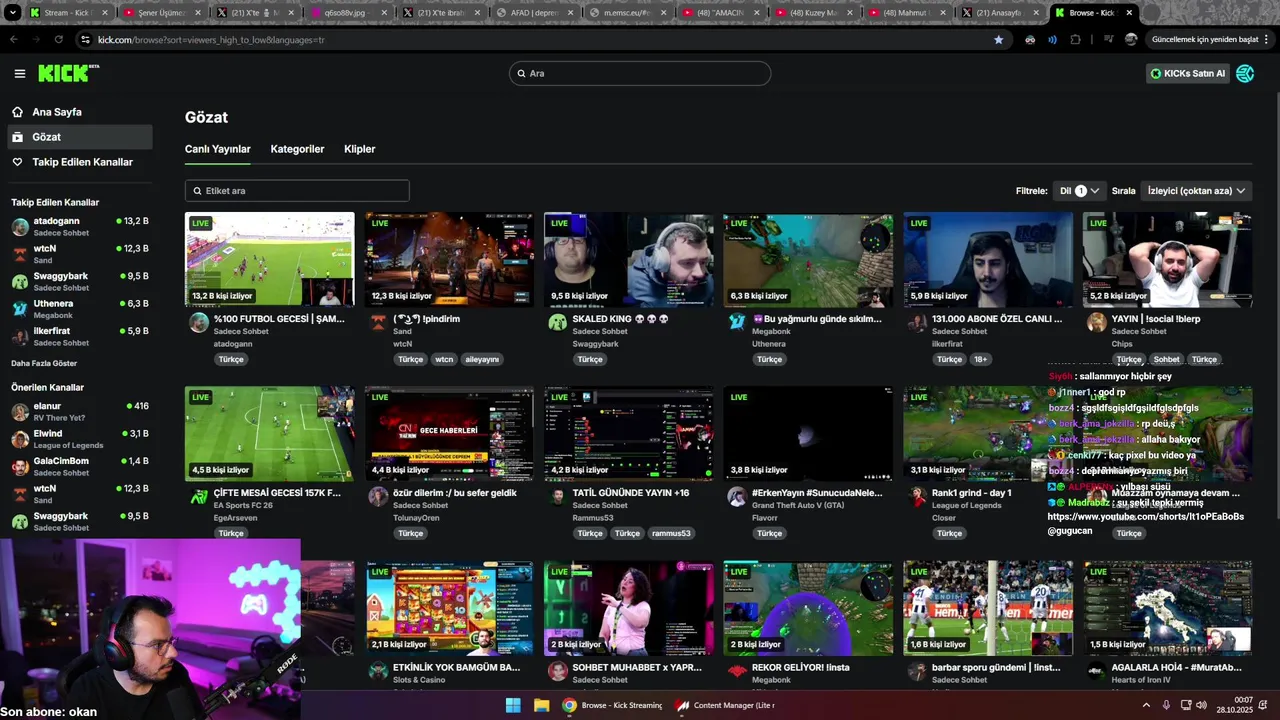This screenshot has height=720, width=1280.
Task: Open ilkerfirat channel avatar in sidebar
Action: 20,337
